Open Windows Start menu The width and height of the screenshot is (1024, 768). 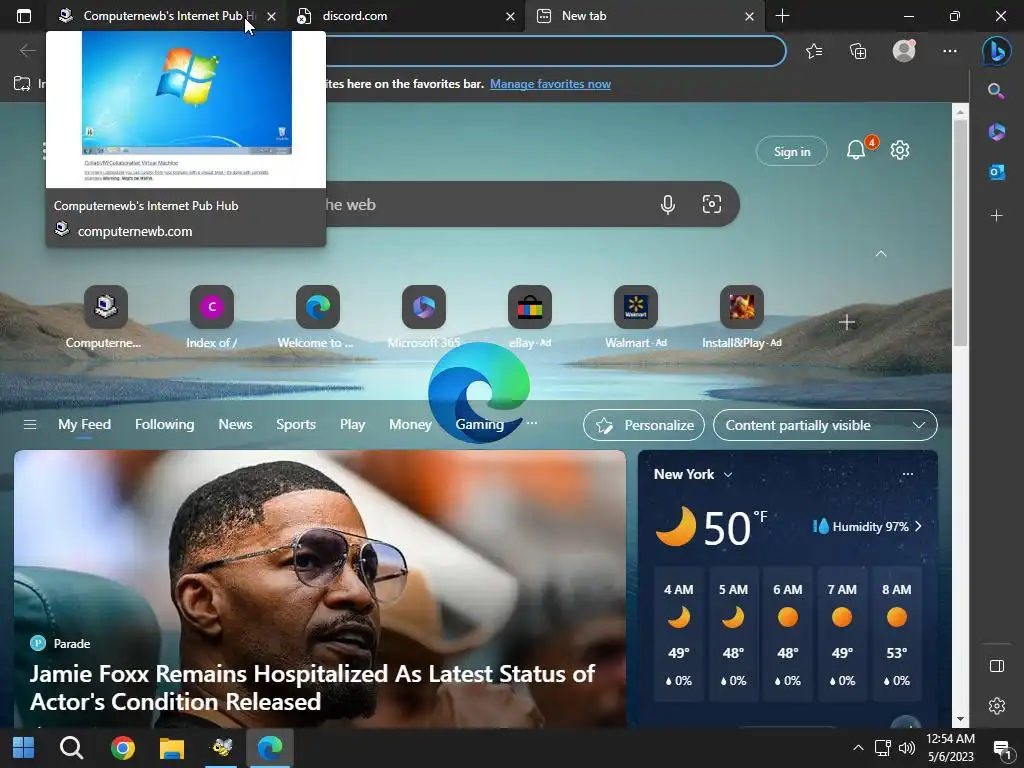coord(24,748)
